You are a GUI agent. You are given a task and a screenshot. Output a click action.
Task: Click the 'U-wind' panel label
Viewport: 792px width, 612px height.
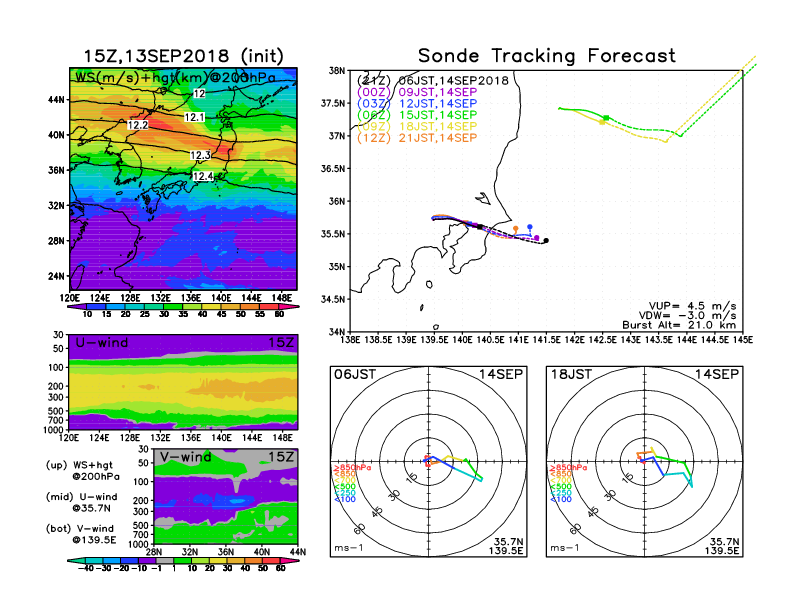pyautogui.click(x=102, y=343)
